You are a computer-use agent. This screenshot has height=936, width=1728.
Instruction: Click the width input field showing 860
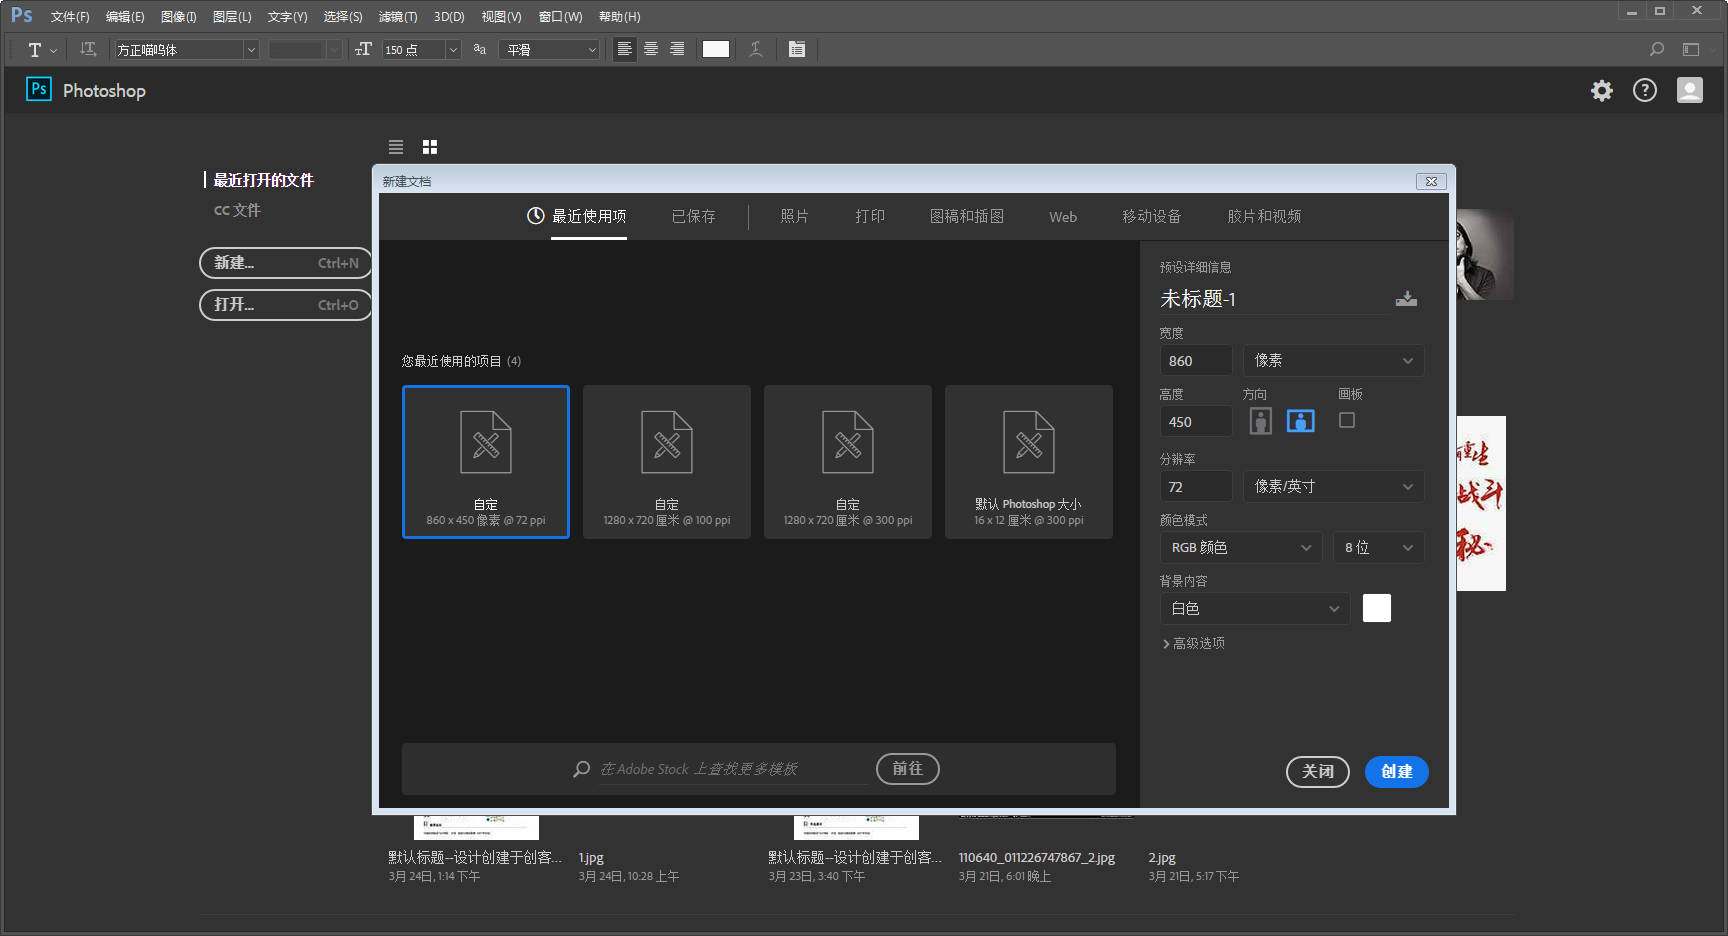(1196, 361)
